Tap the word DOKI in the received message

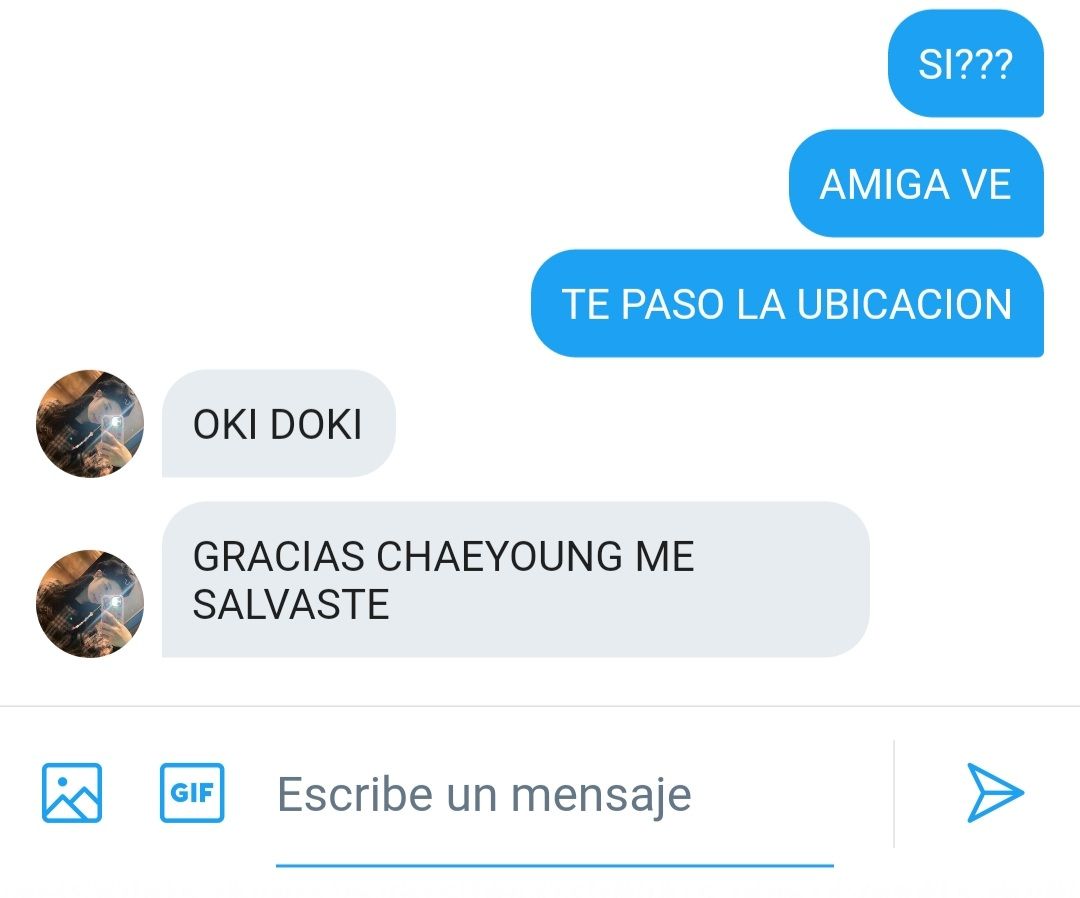point(315,424)
